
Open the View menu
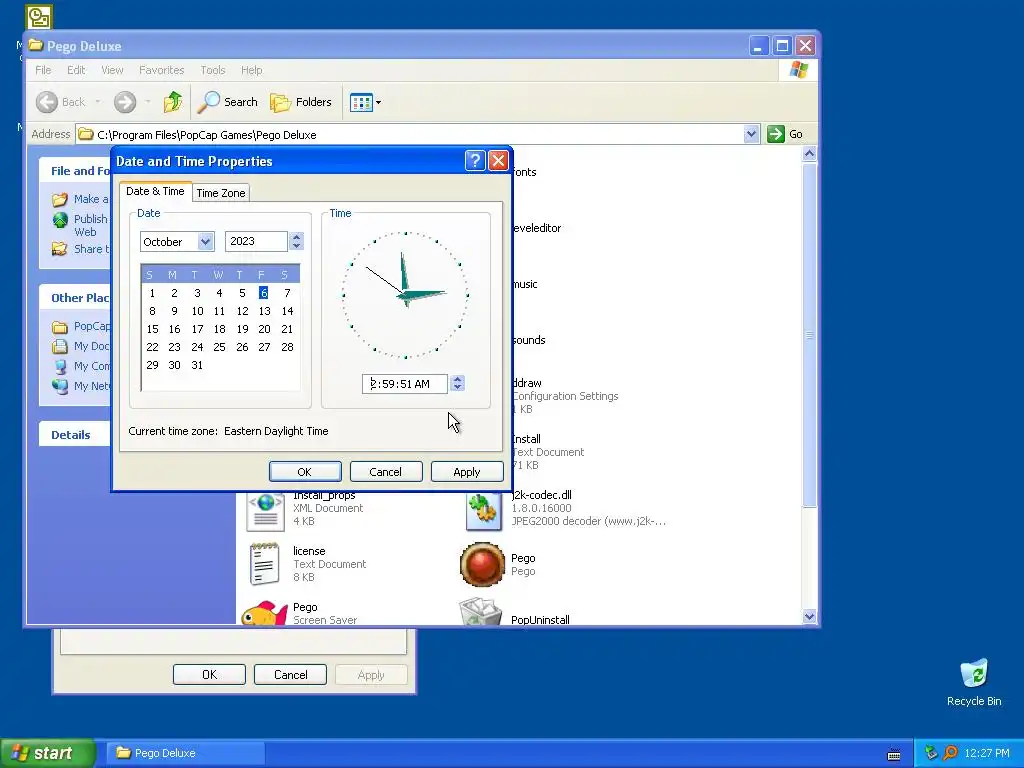tap(112, 70)
